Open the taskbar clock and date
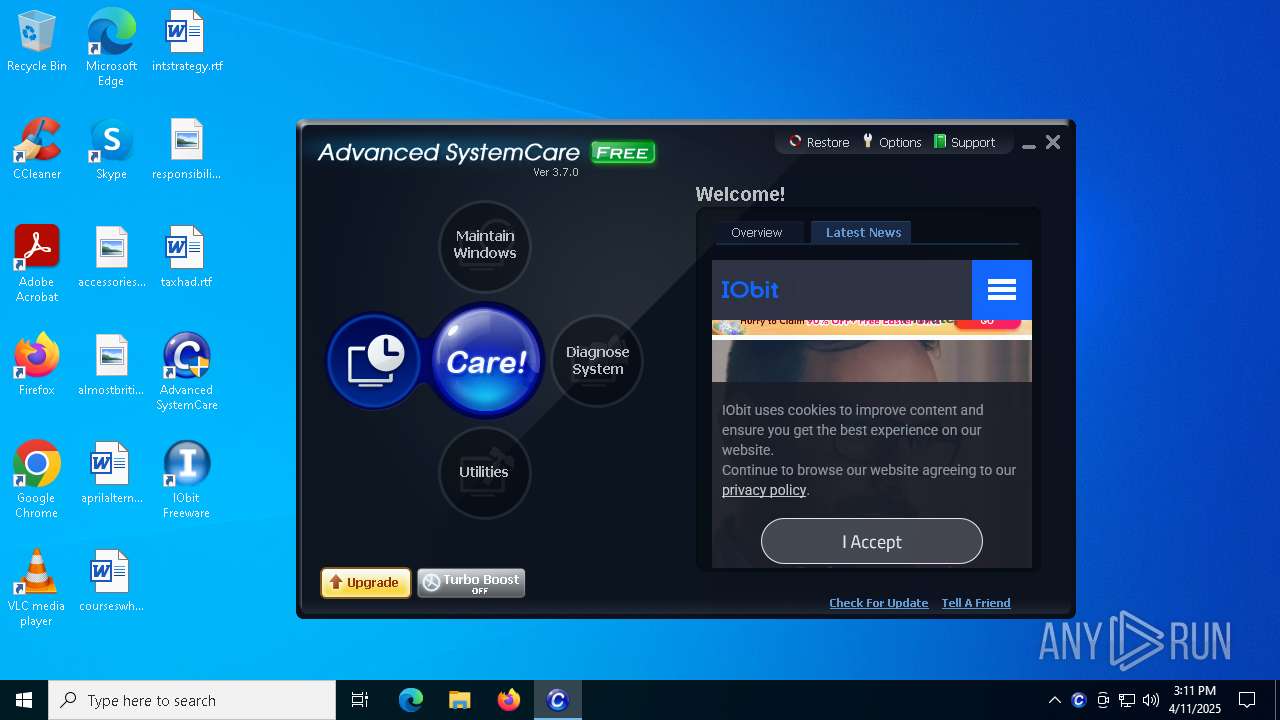1280x720 pixels. tap(1195, 700)
